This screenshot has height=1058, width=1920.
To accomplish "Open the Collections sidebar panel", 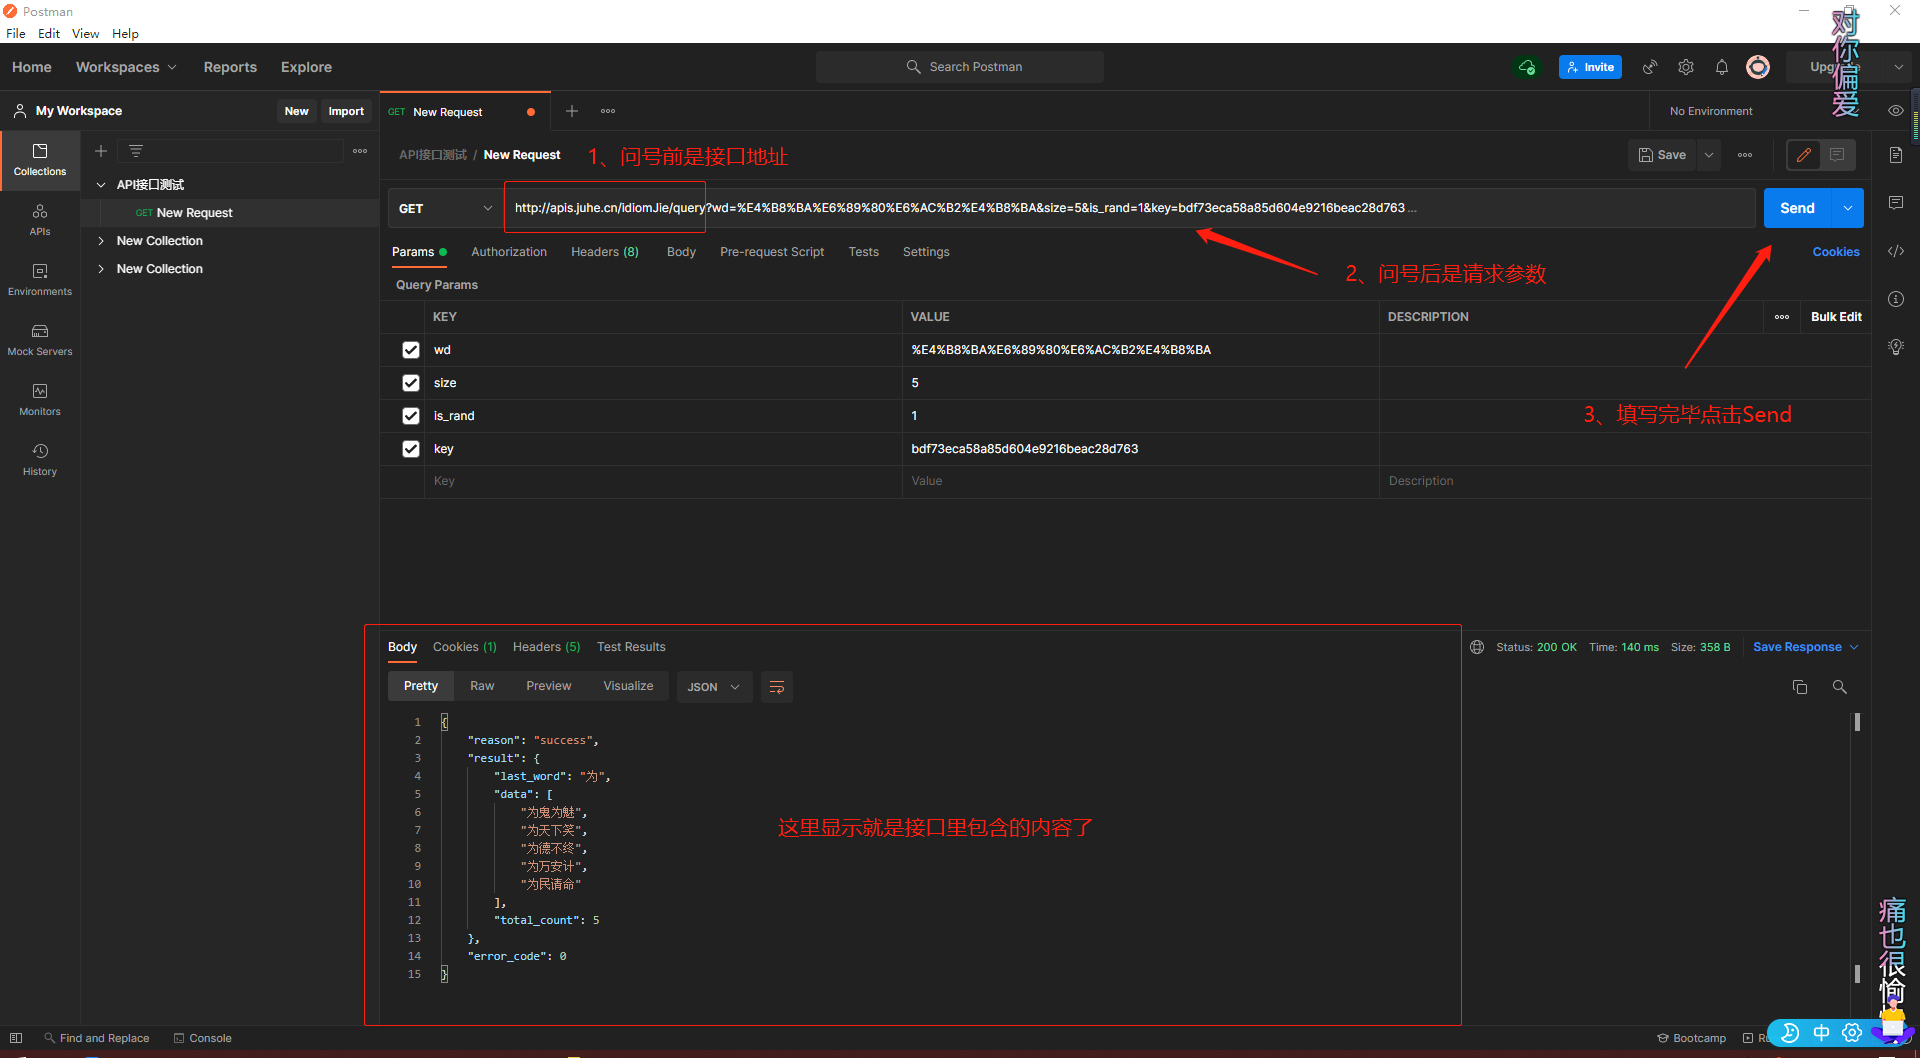I will tap(40, 160).
